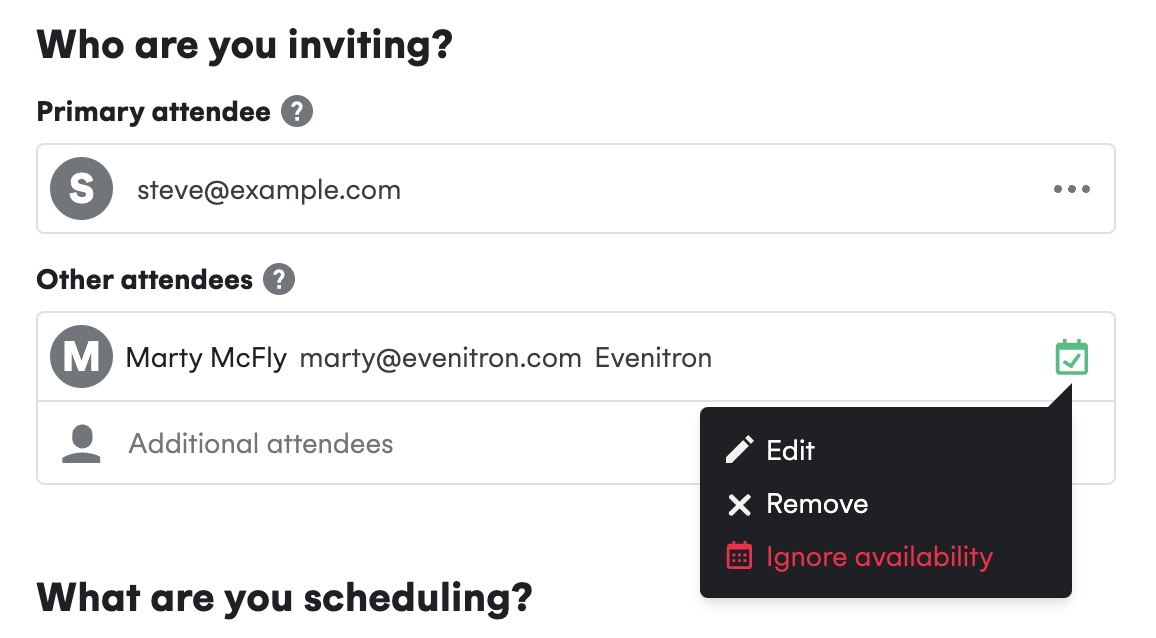Select Edit in the attendee context menu
The height and width of the screenshot is (638, 1156).
(790, 450)
